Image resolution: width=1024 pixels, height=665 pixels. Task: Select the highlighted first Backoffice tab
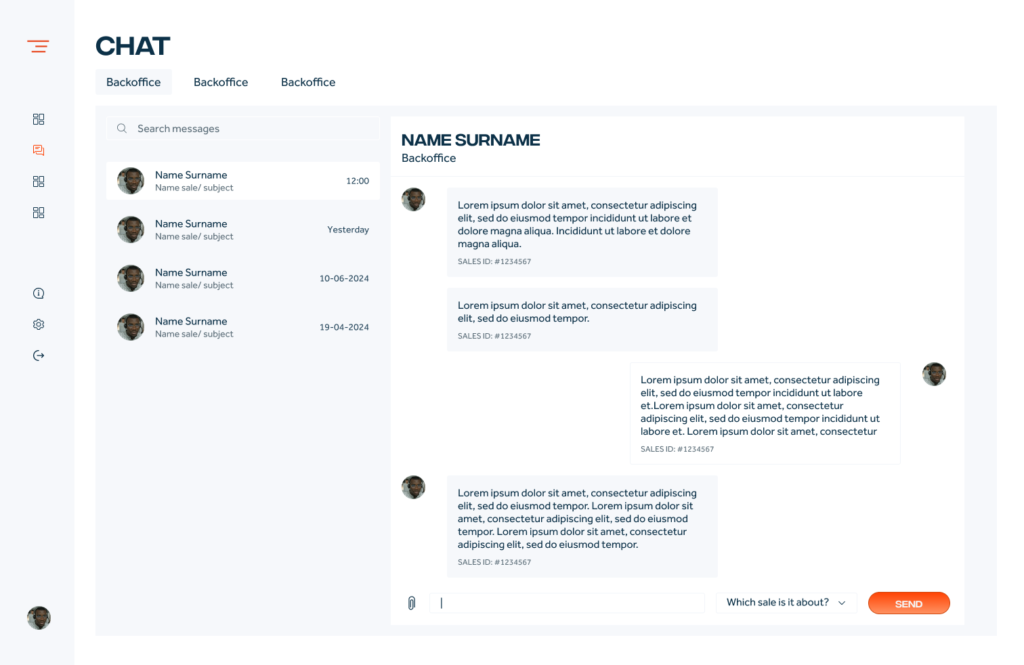coord(133,82)
